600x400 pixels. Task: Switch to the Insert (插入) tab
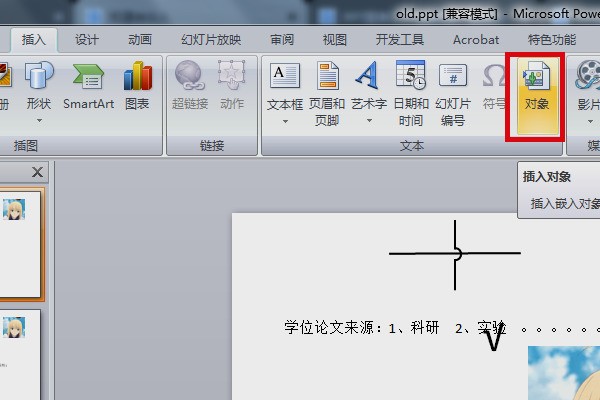tap(34, 40)
